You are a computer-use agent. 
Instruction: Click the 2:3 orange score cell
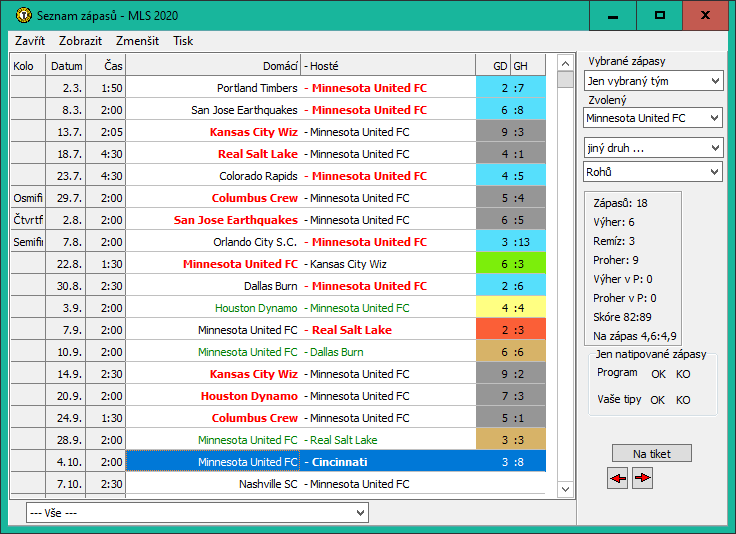pyautogui.click(x=511, y=330)
